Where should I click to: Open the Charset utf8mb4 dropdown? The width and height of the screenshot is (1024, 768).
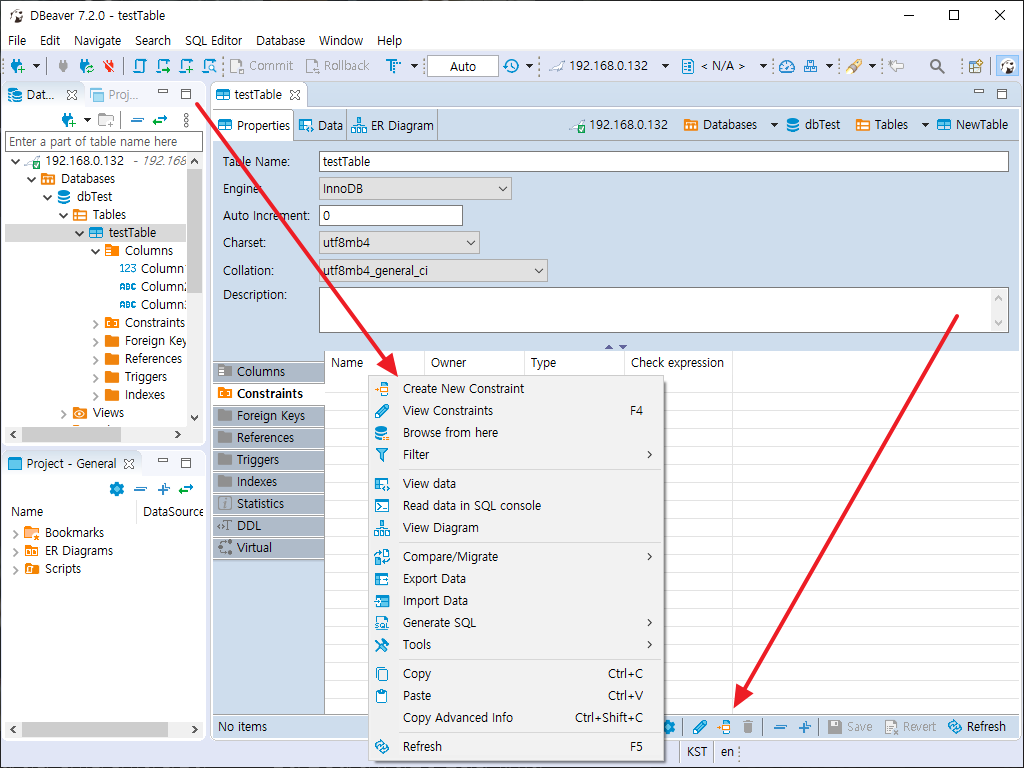pos(398,242)
